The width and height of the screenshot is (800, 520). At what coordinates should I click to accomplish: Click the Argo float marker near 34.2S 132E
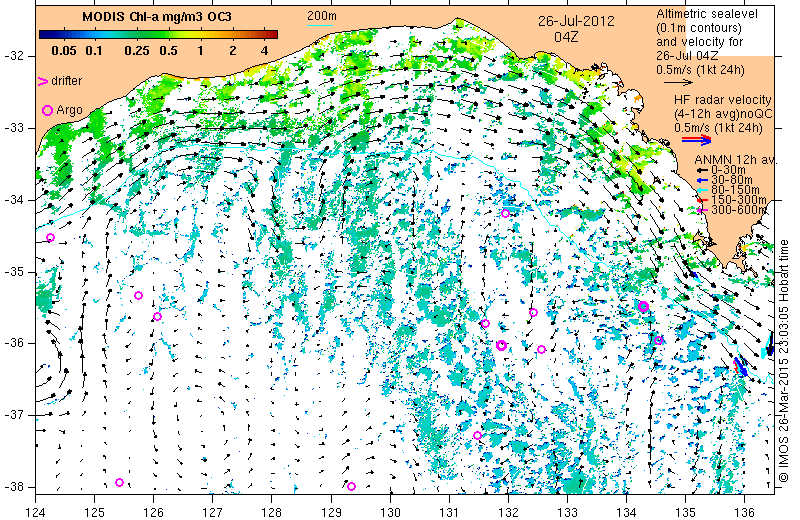coord(505,213)
